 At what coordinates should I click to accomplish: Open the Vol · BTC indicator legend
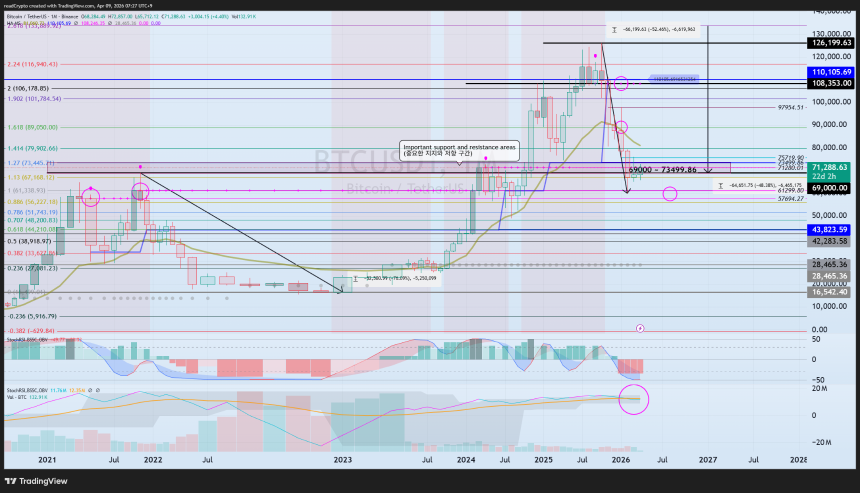[x=16, y=396]
